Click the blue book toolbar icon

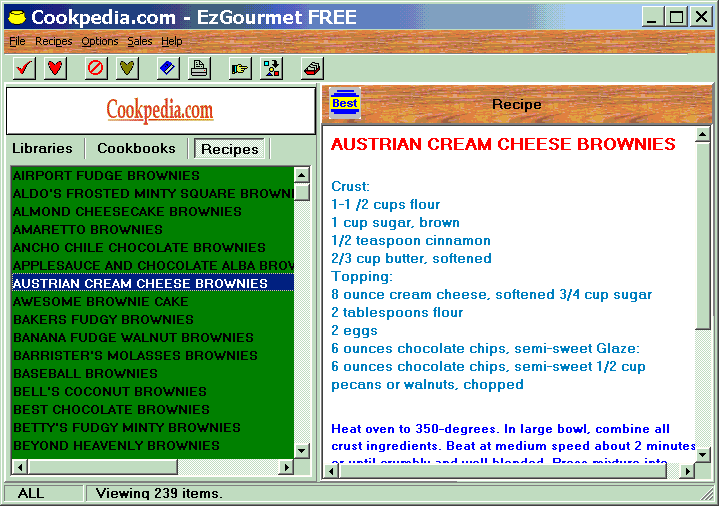tap(168, 68)
